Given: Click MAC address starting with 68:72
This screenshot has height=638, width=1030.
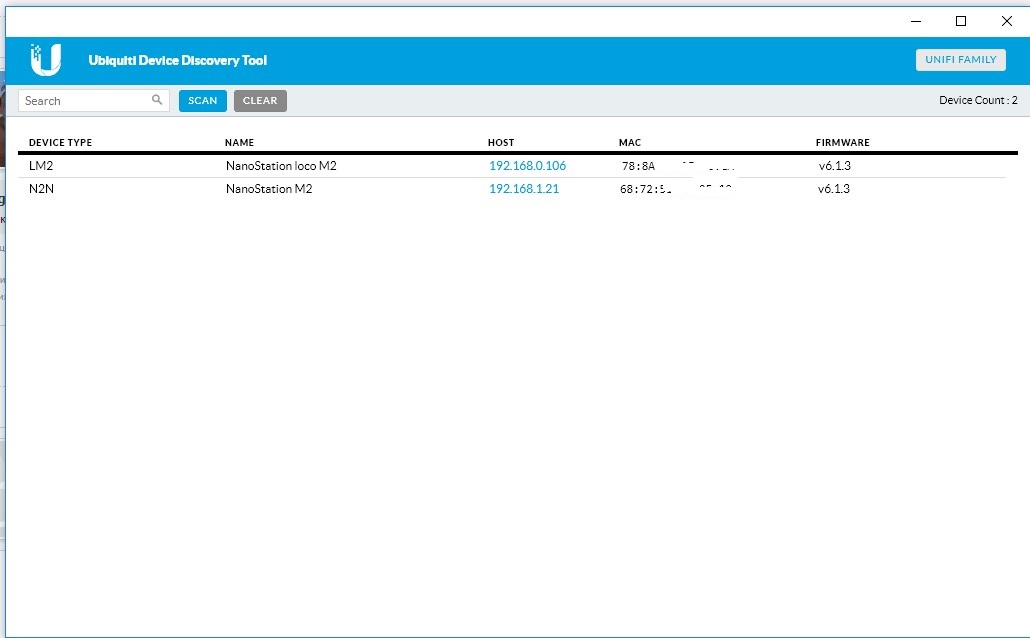Looking at the screenshot, I should 676,189.
